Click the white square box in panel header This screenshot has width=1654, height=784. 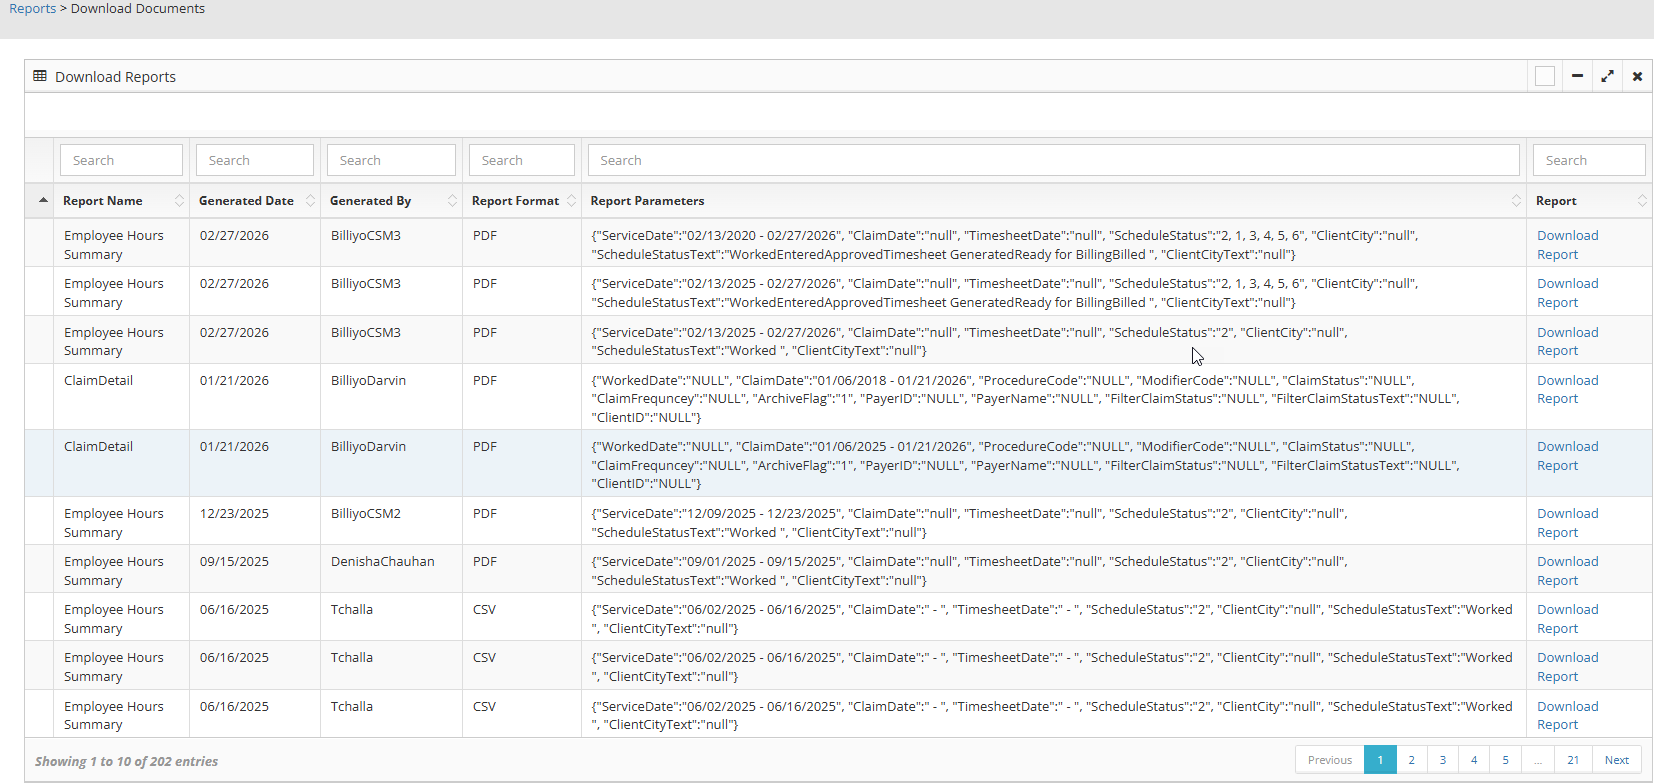click(1545, 76)
